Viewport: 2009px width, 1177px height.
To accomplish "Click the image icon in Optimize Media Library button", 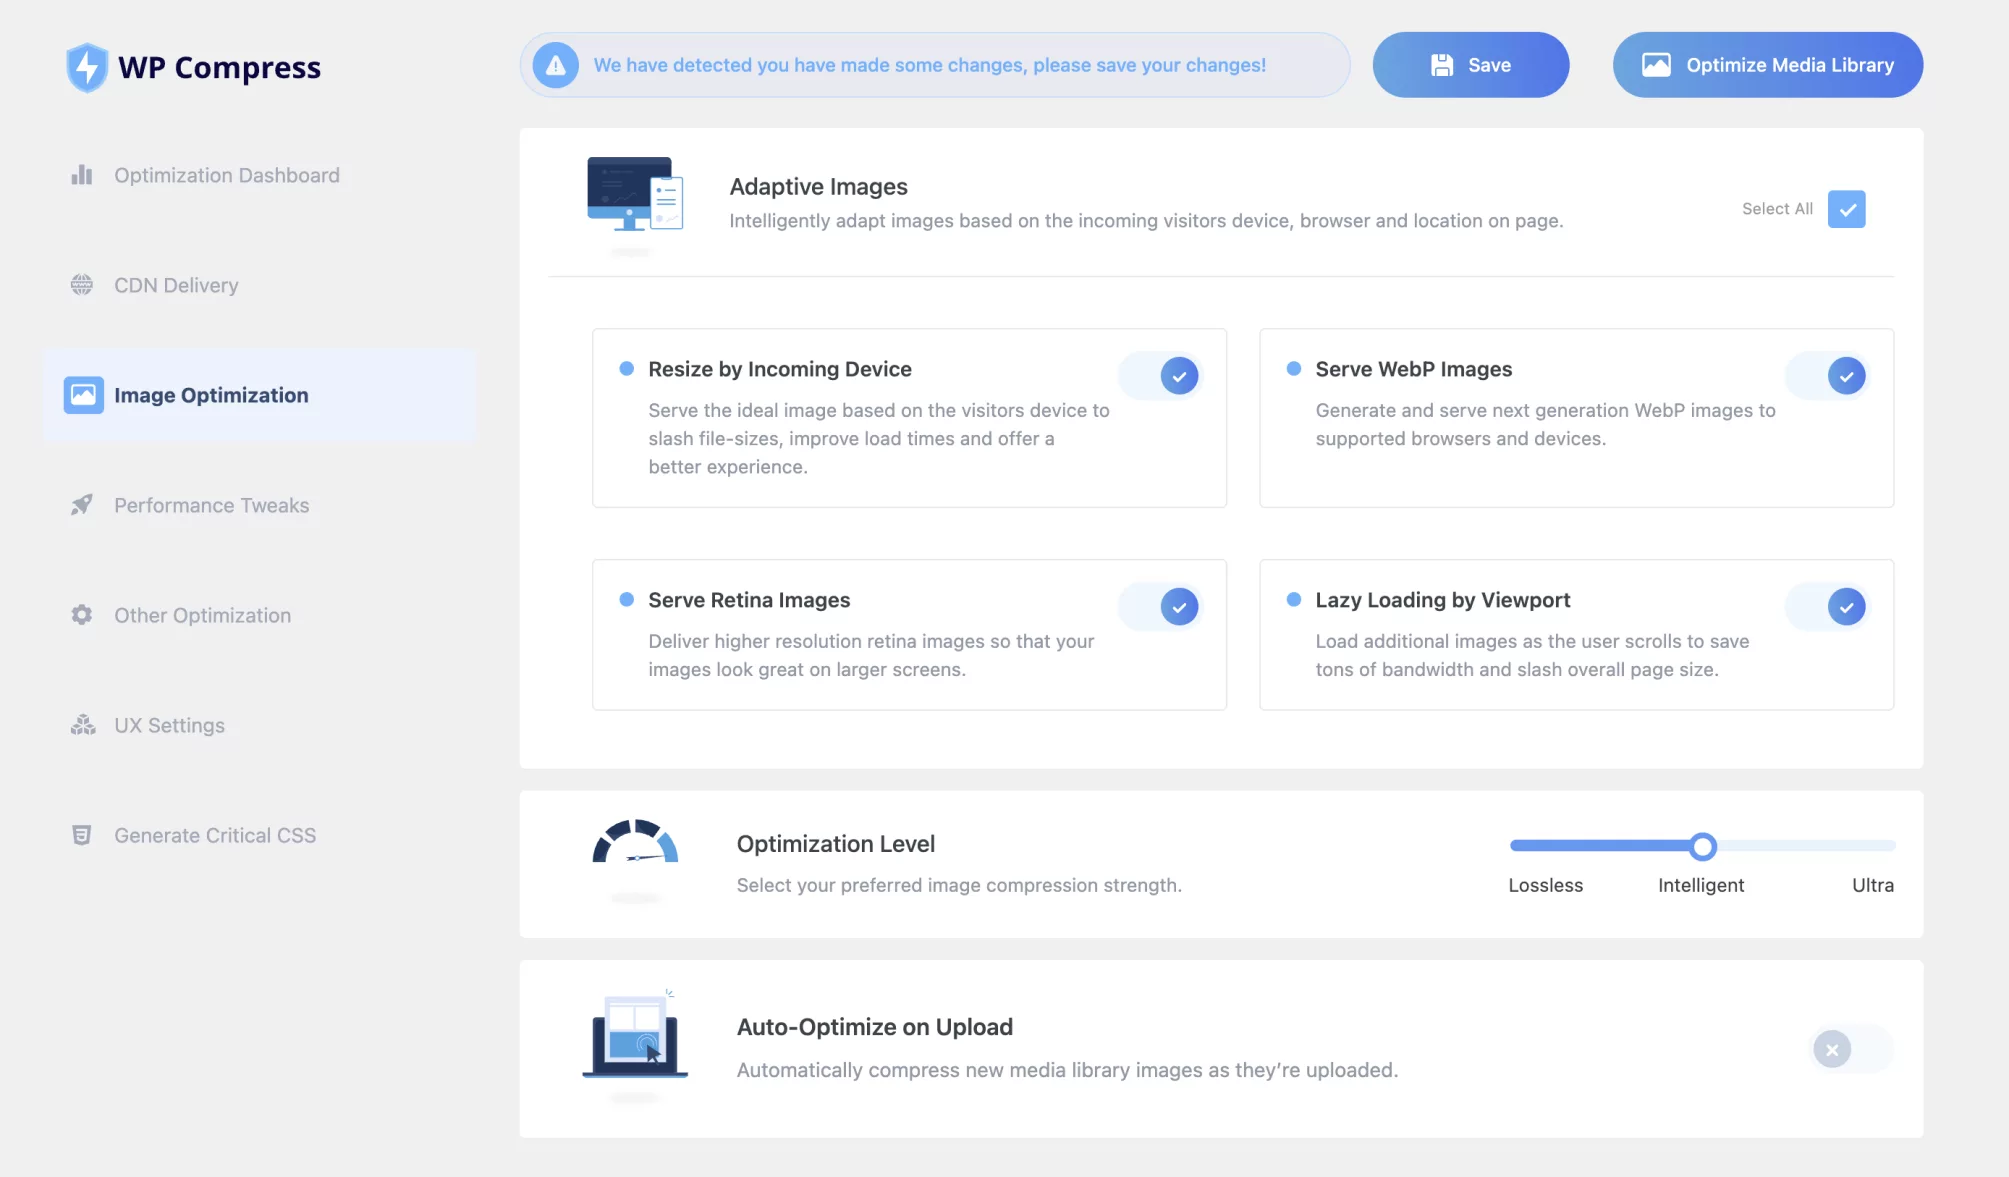I will 1656,65.
